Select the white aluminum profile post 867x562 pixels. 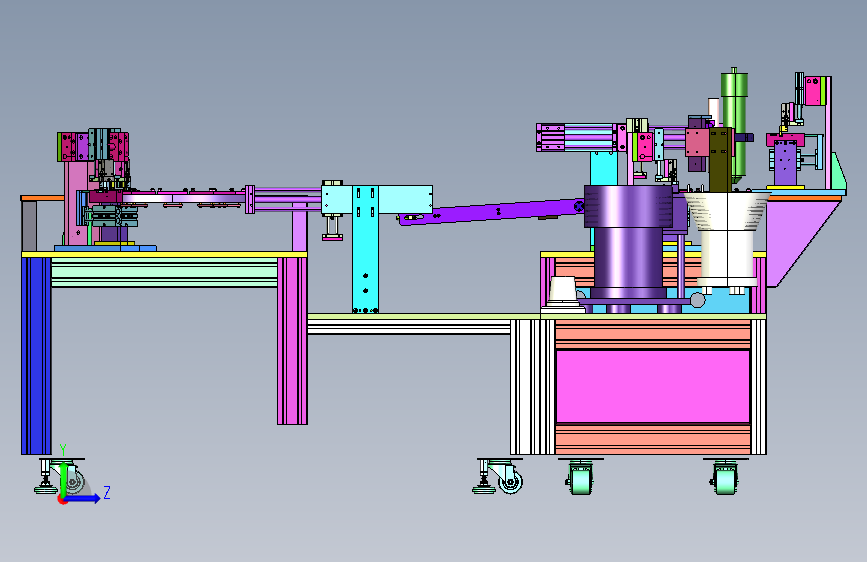point(532,387)
